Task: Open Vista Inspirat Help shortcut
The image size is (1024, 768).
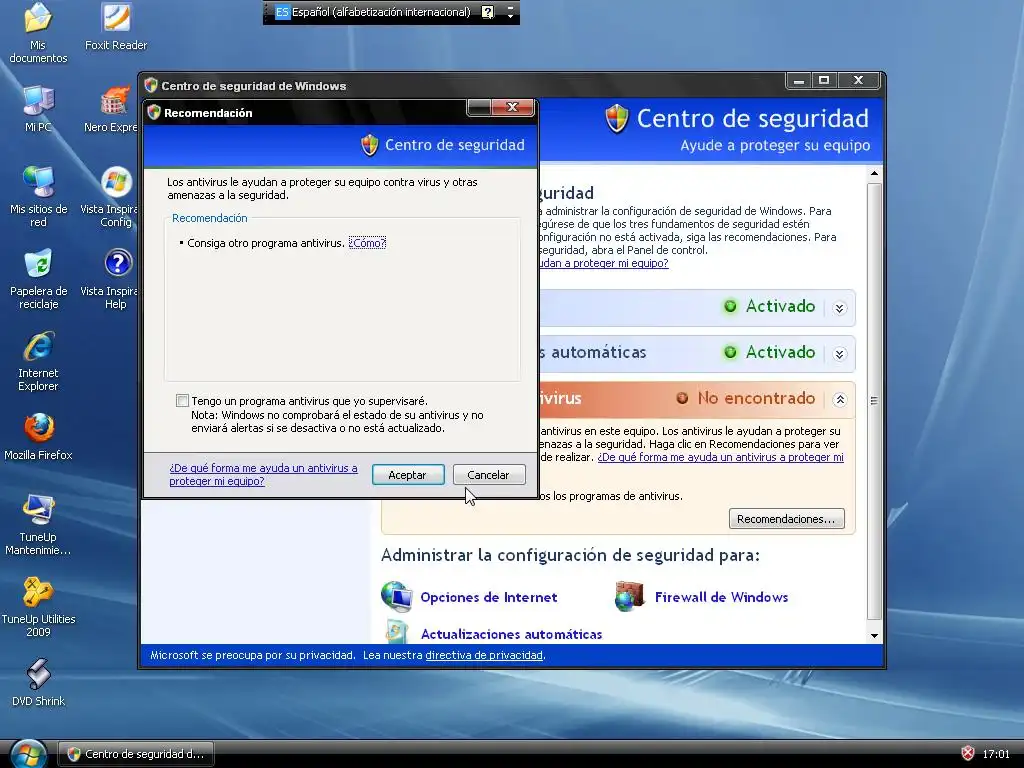Action: 111,279
